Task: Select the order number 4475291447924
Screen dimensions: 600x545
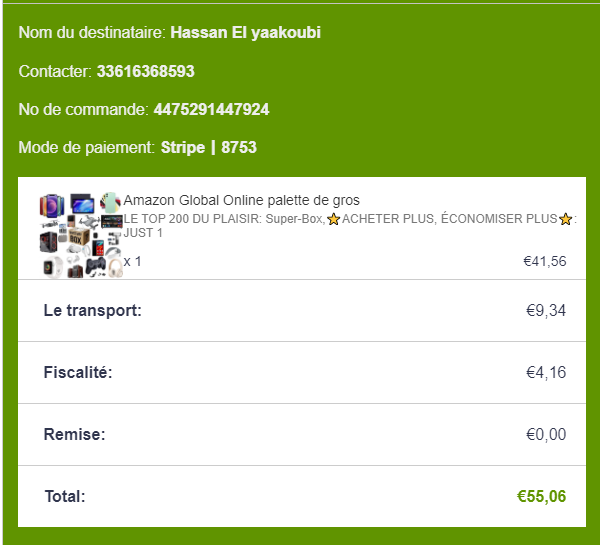Action: point(211,110)
